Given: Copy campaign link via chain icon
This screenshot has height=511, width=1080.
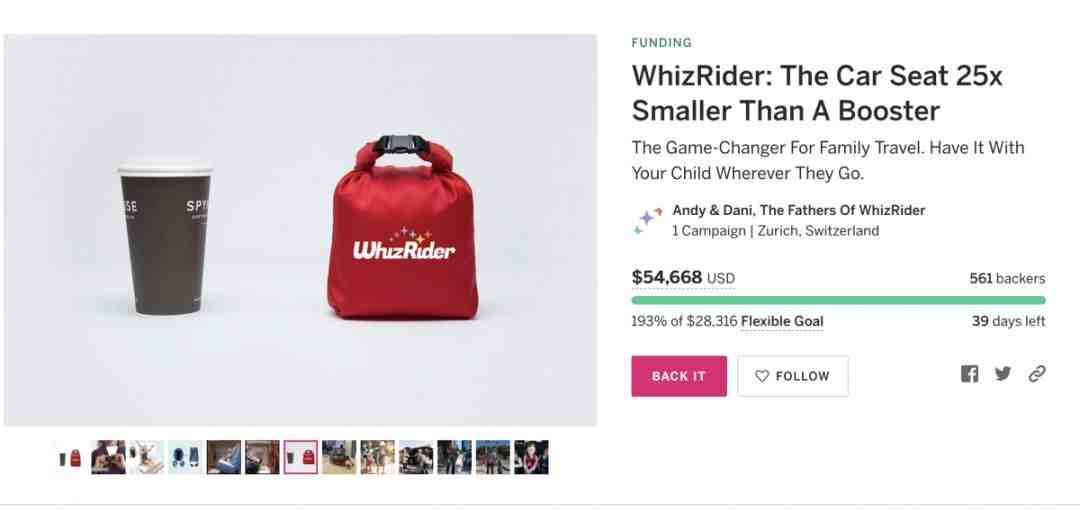Looking at the screenshot, I should (x=1037, y=374).
